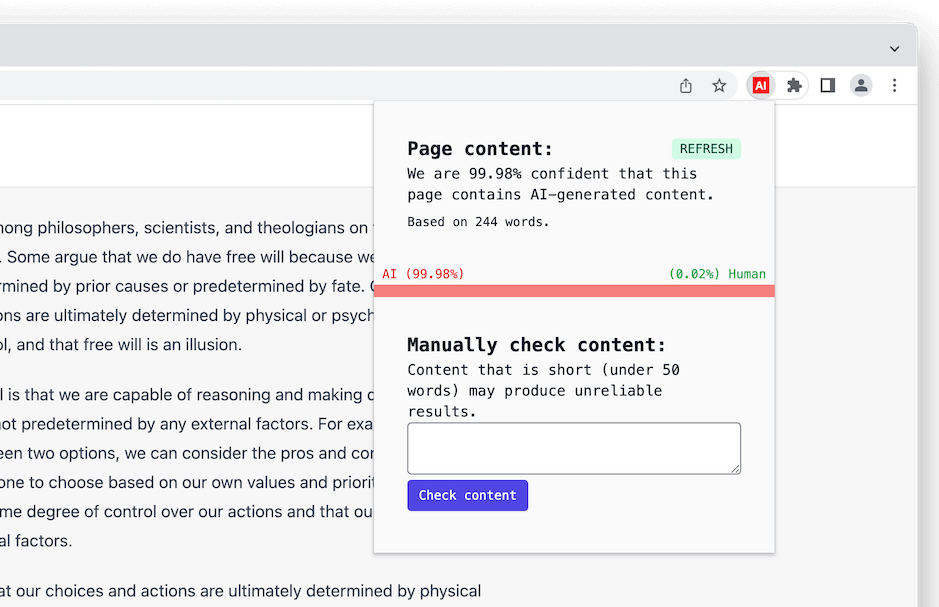Open the Extensions puzzle piece menu
This screenshot has width=939, height=607.
click(794, 86)
